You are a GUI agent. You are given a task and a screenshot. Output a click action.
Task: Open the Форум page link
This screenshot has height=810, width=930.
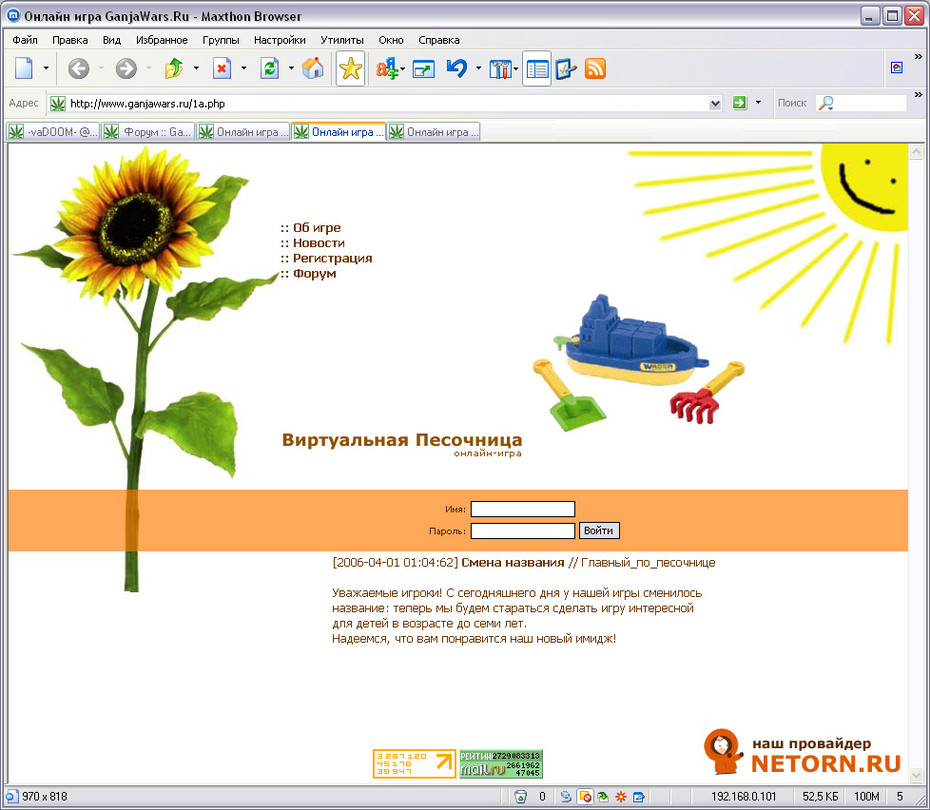pyautogui.click(x=314, y=274)
